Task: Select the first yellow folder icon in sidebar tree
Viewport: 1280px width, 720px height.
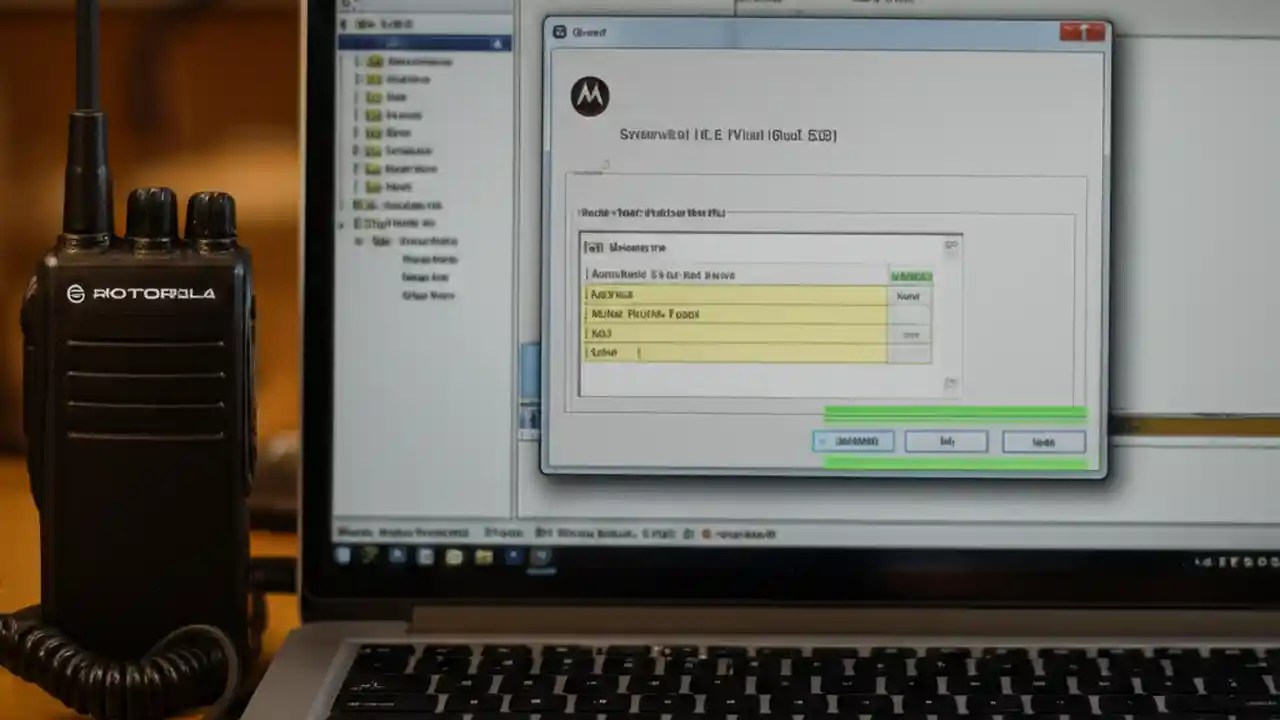Action: (x=374, y=62)
